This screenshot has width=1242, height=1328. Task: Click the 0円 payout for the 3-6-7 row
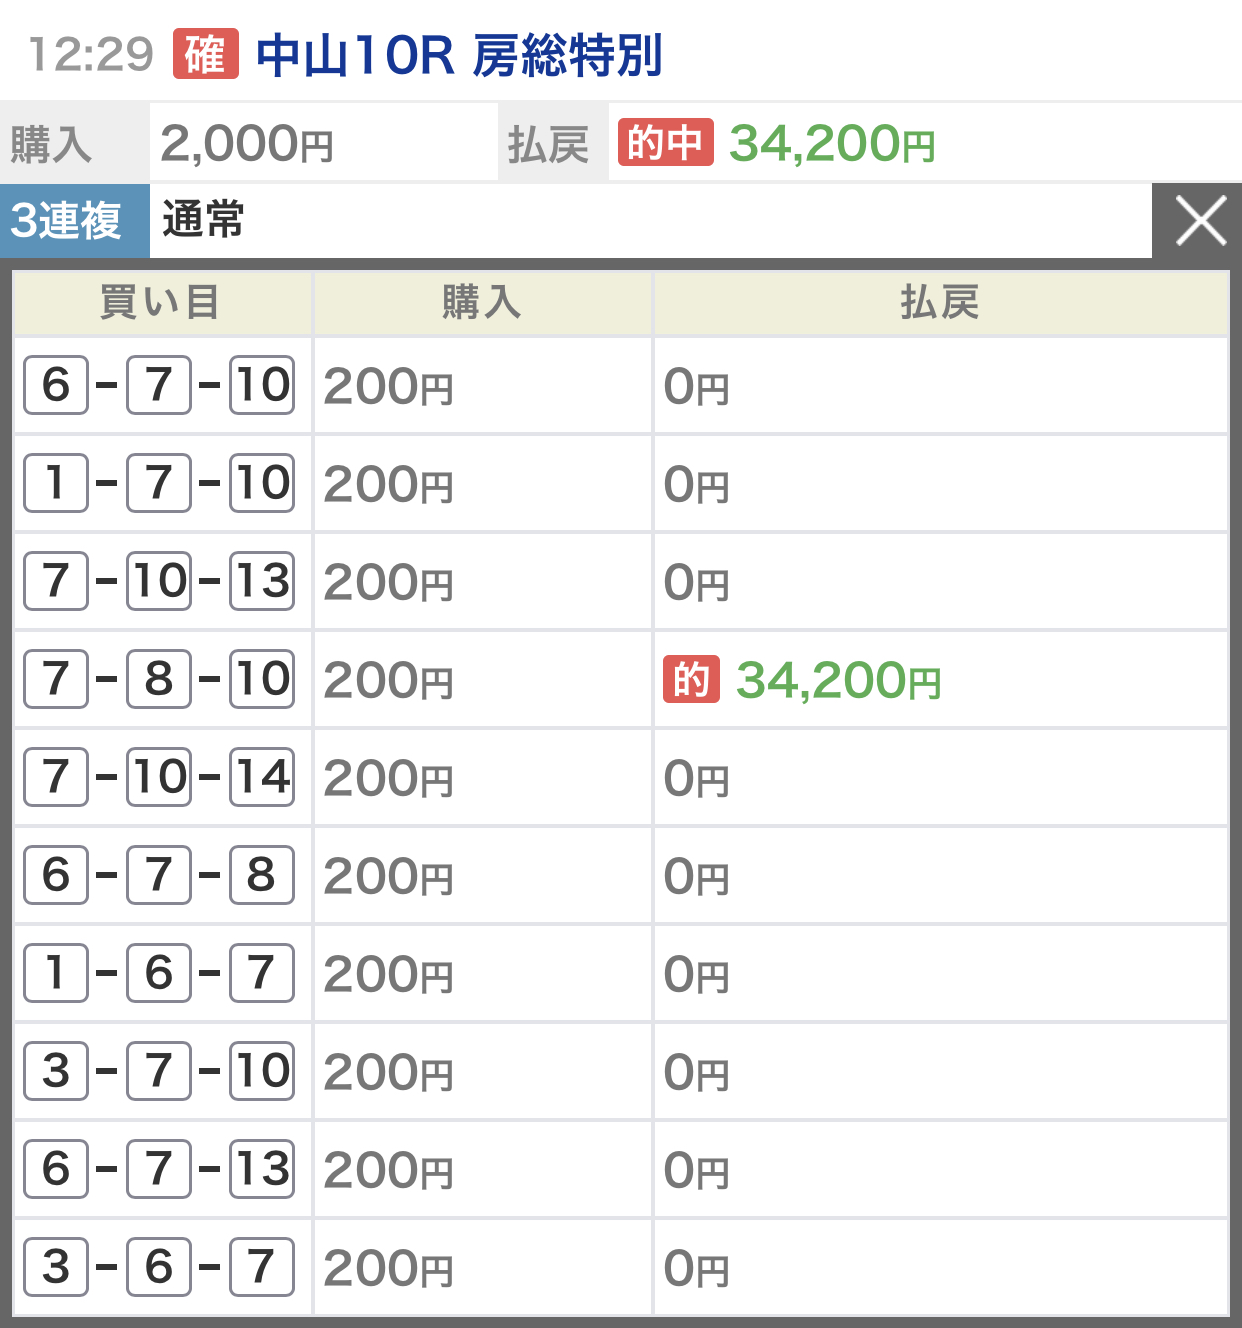[696, 1268]
